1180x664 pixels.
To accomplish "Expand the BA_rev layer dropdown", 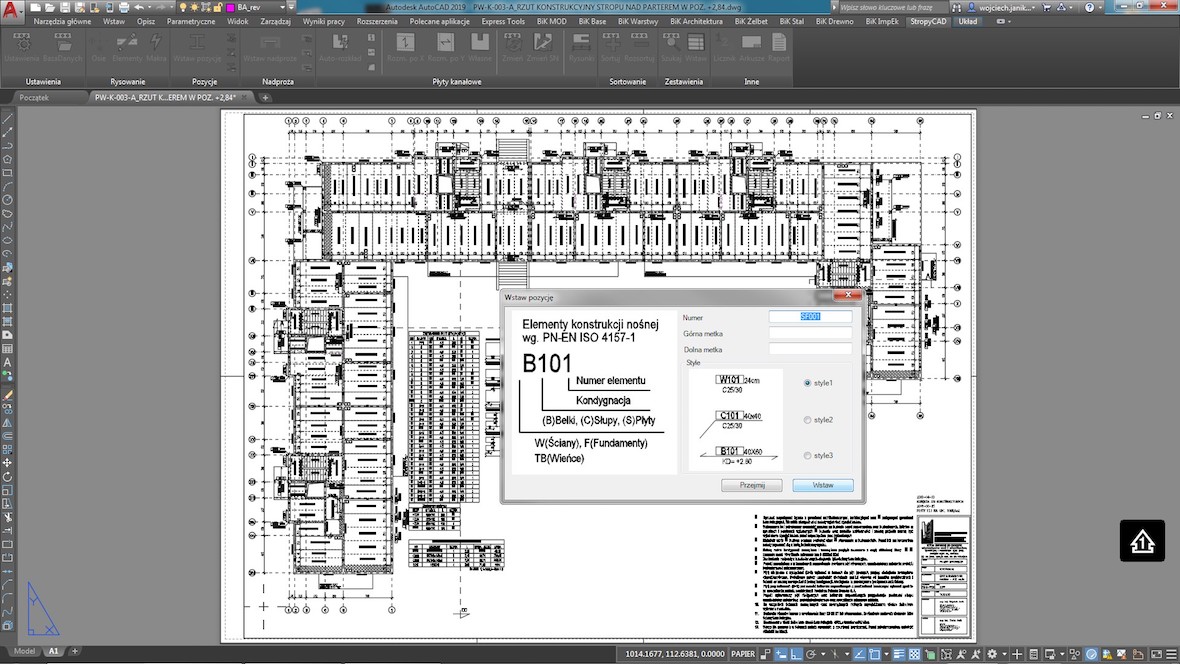I will point(282,8).
